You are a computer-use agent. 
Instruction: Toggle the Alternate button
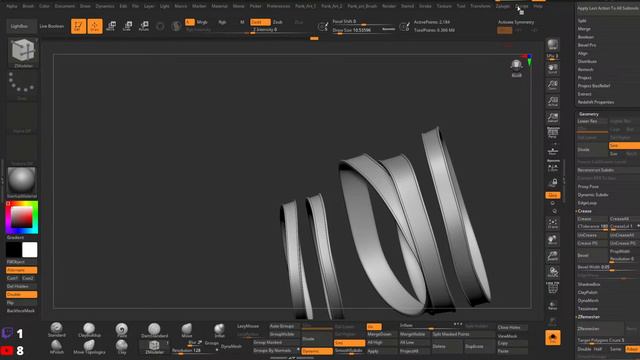tap(22, 270)
